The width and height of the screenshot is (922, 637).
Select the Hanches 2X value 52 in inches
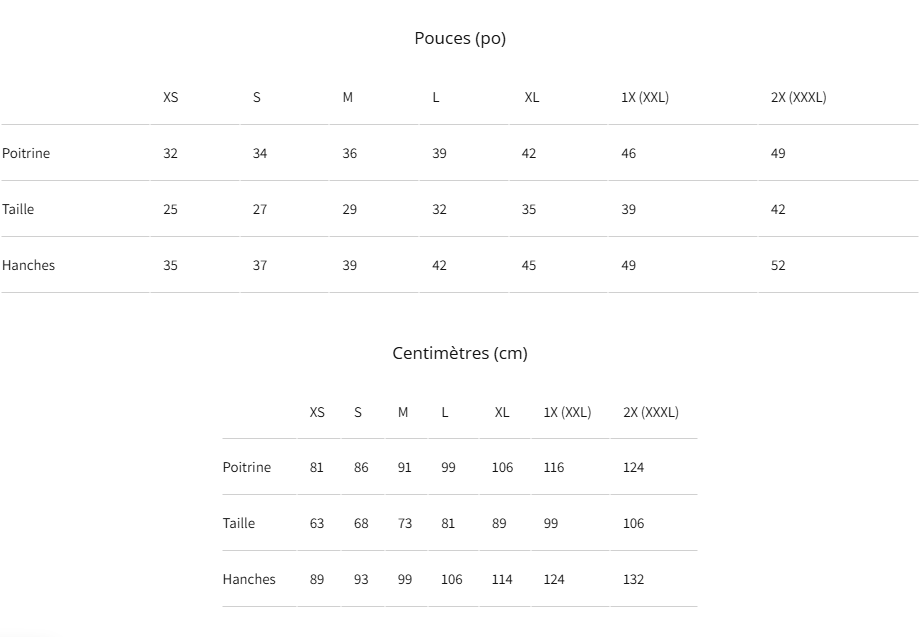pyautogui.click(x=778, y=266)
